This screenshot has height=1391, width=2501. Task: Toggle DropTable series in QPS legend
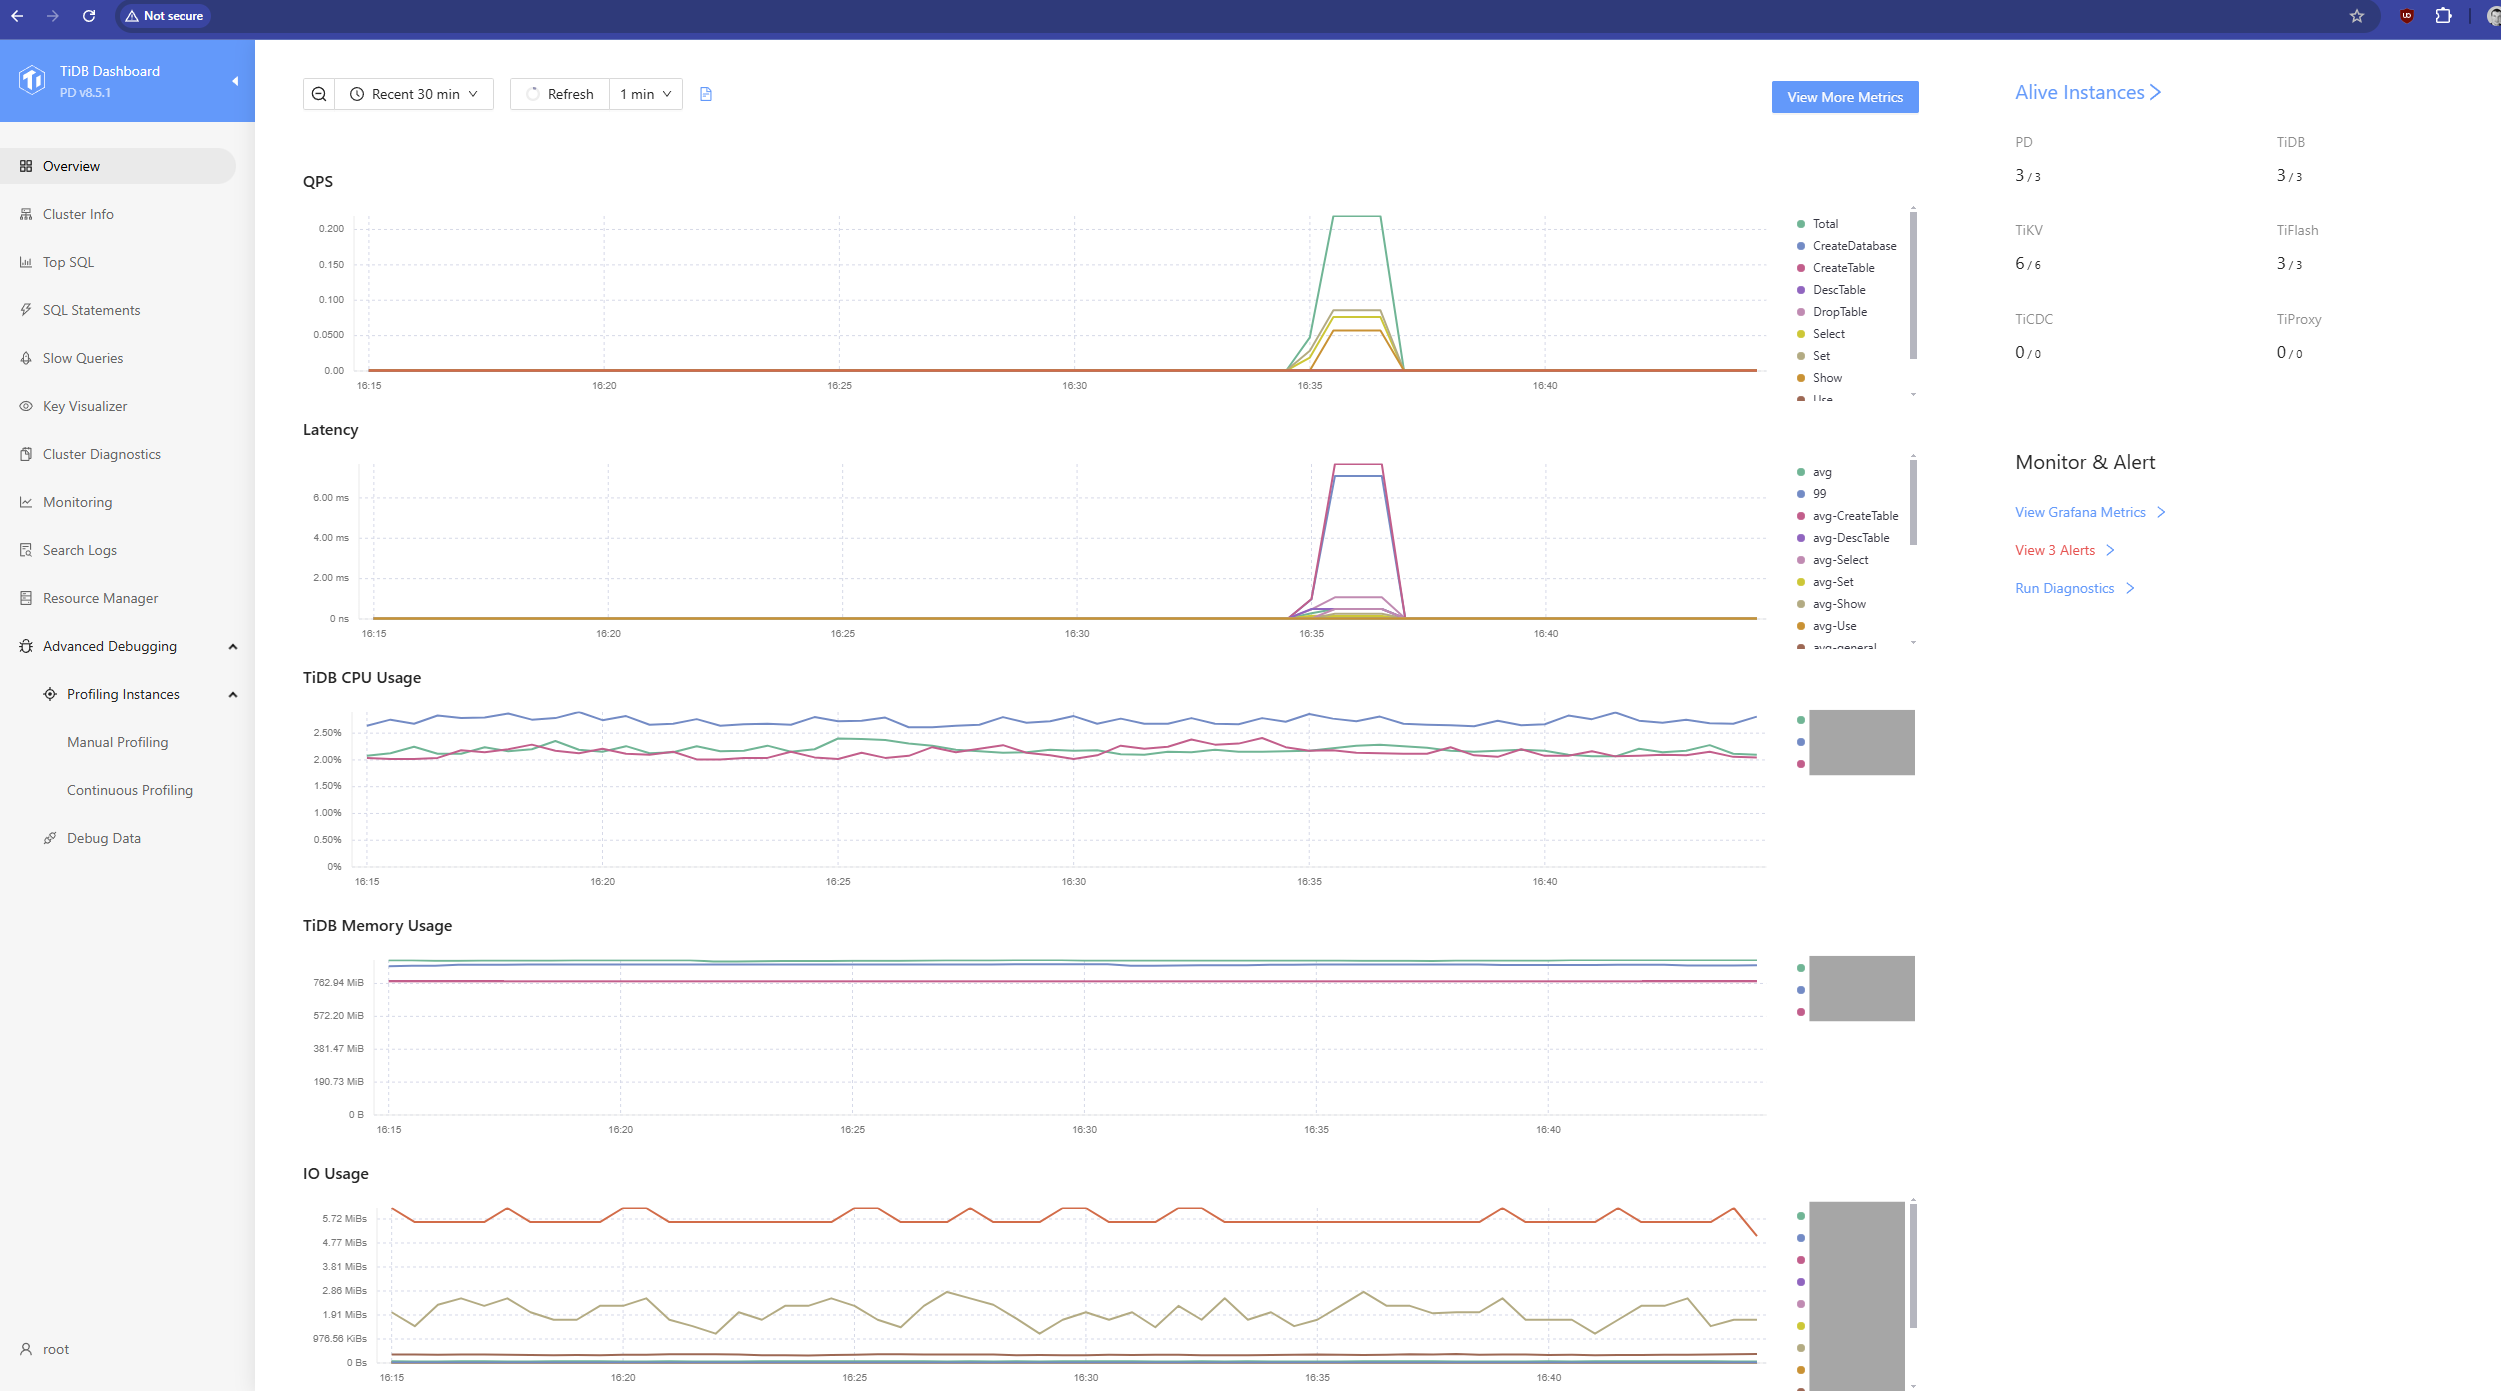pos(1832,312)
